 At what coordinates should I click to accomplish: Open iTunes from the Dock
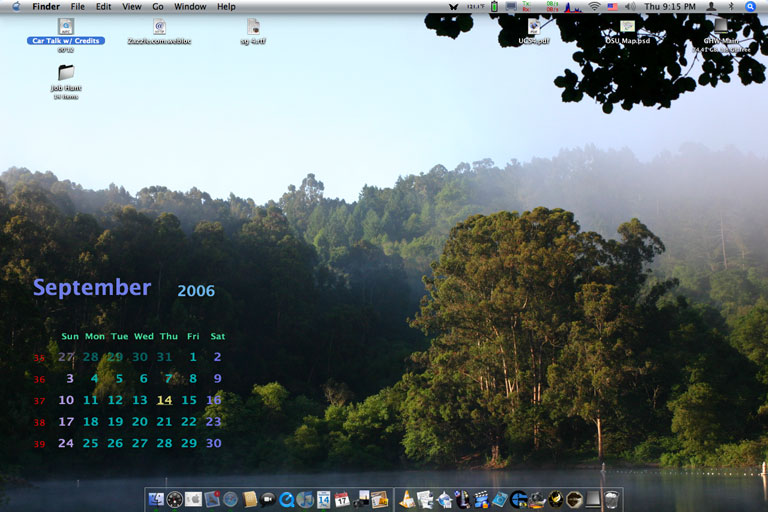305,499
